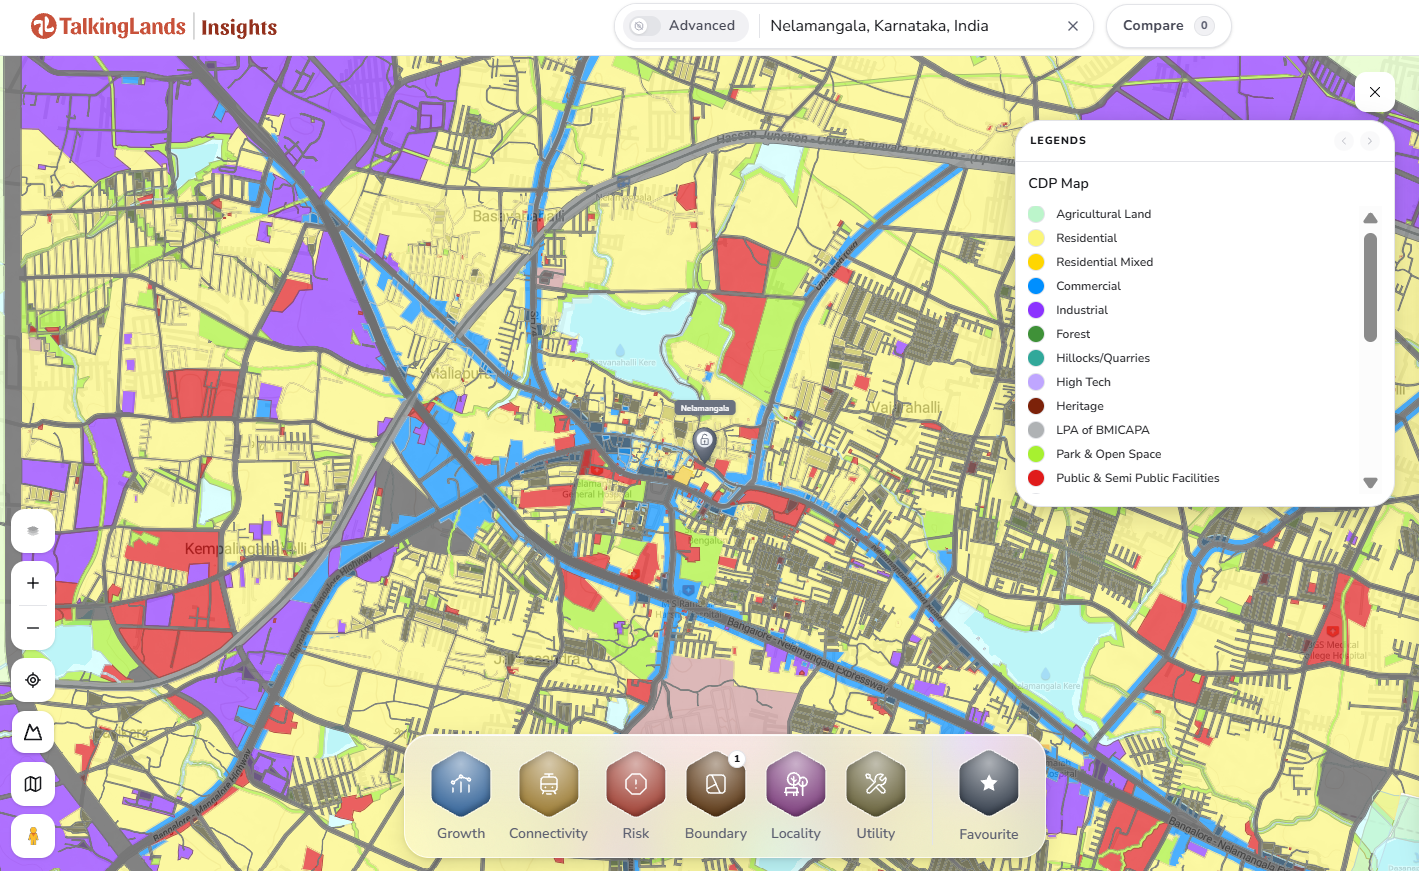The image size is (1419, 871).
Task: Open the Locality hexagon icon
Action: pyautogui.click(x=796, y=784)
